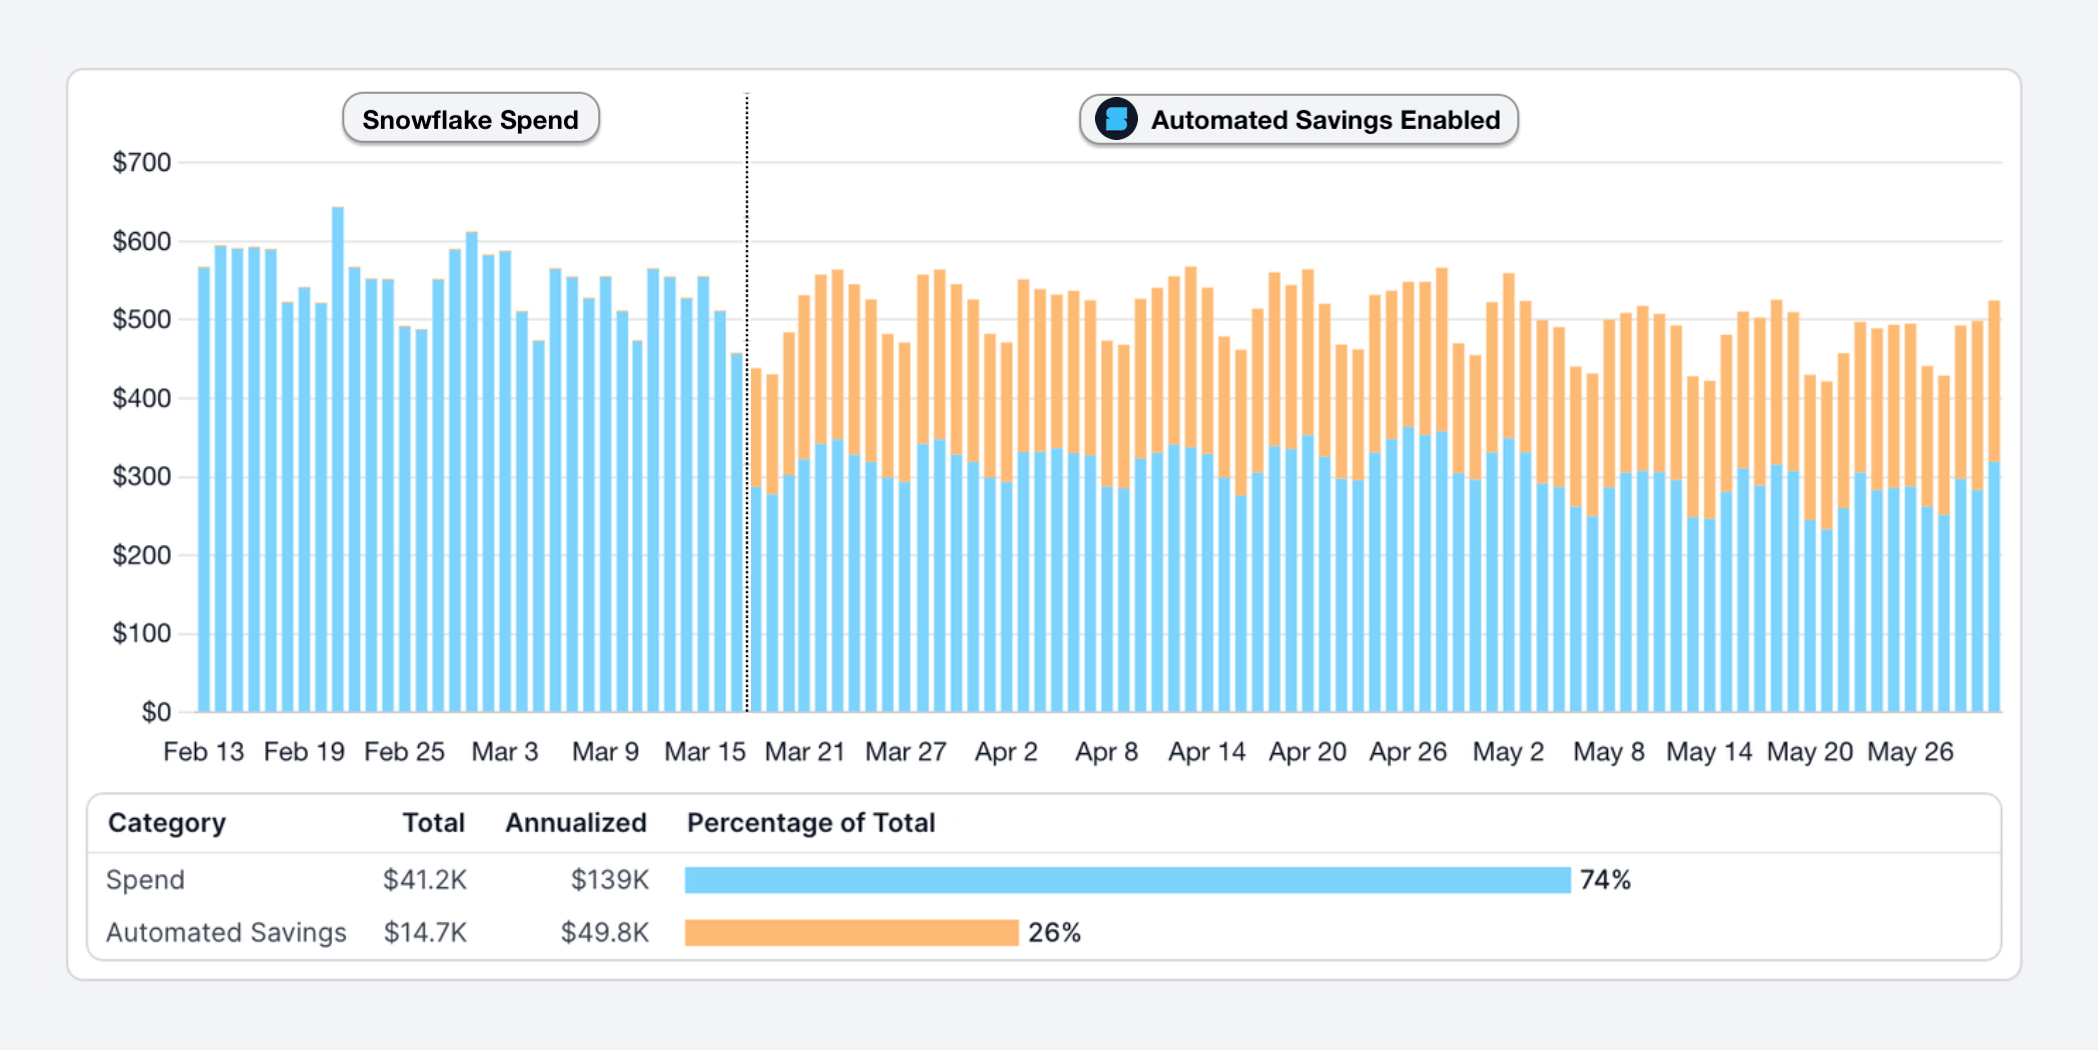The image size is (2098, 1050).
Task: Click the Mar 3 x-axis label
Action: (x=505, y=751)
